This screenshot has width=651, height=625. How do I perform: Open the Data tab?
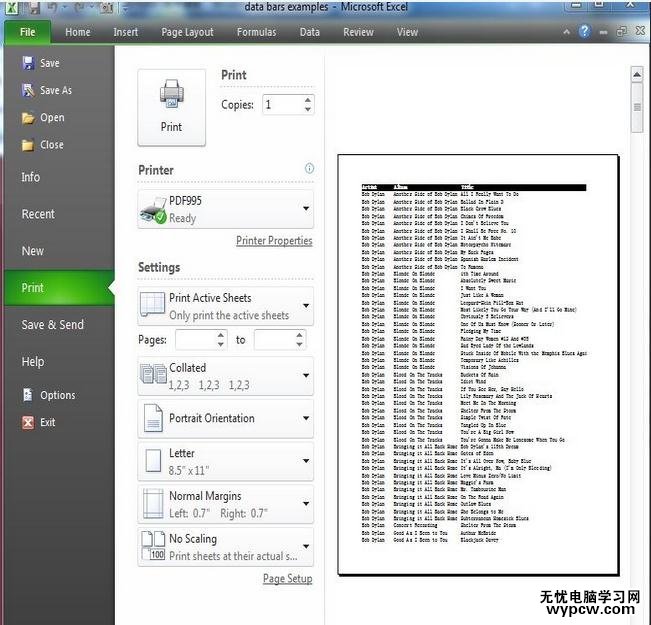click(x=310, y=32)
